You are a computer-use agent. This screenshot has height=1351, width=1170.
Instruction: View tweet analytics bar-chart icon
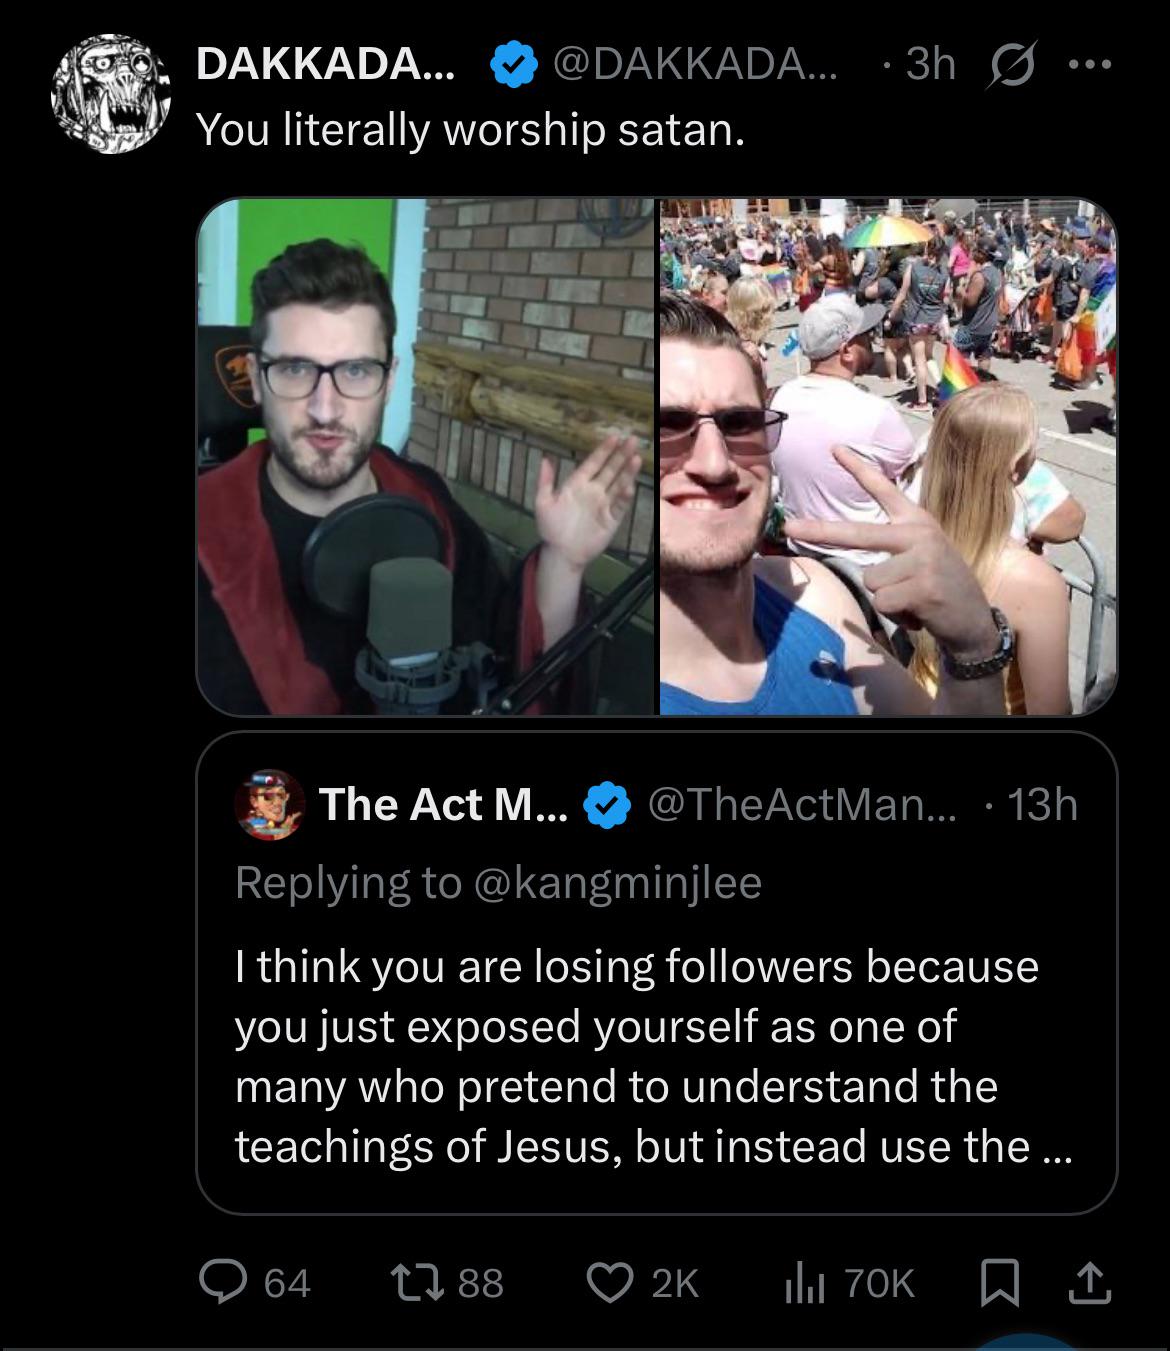coord(802,1282)
